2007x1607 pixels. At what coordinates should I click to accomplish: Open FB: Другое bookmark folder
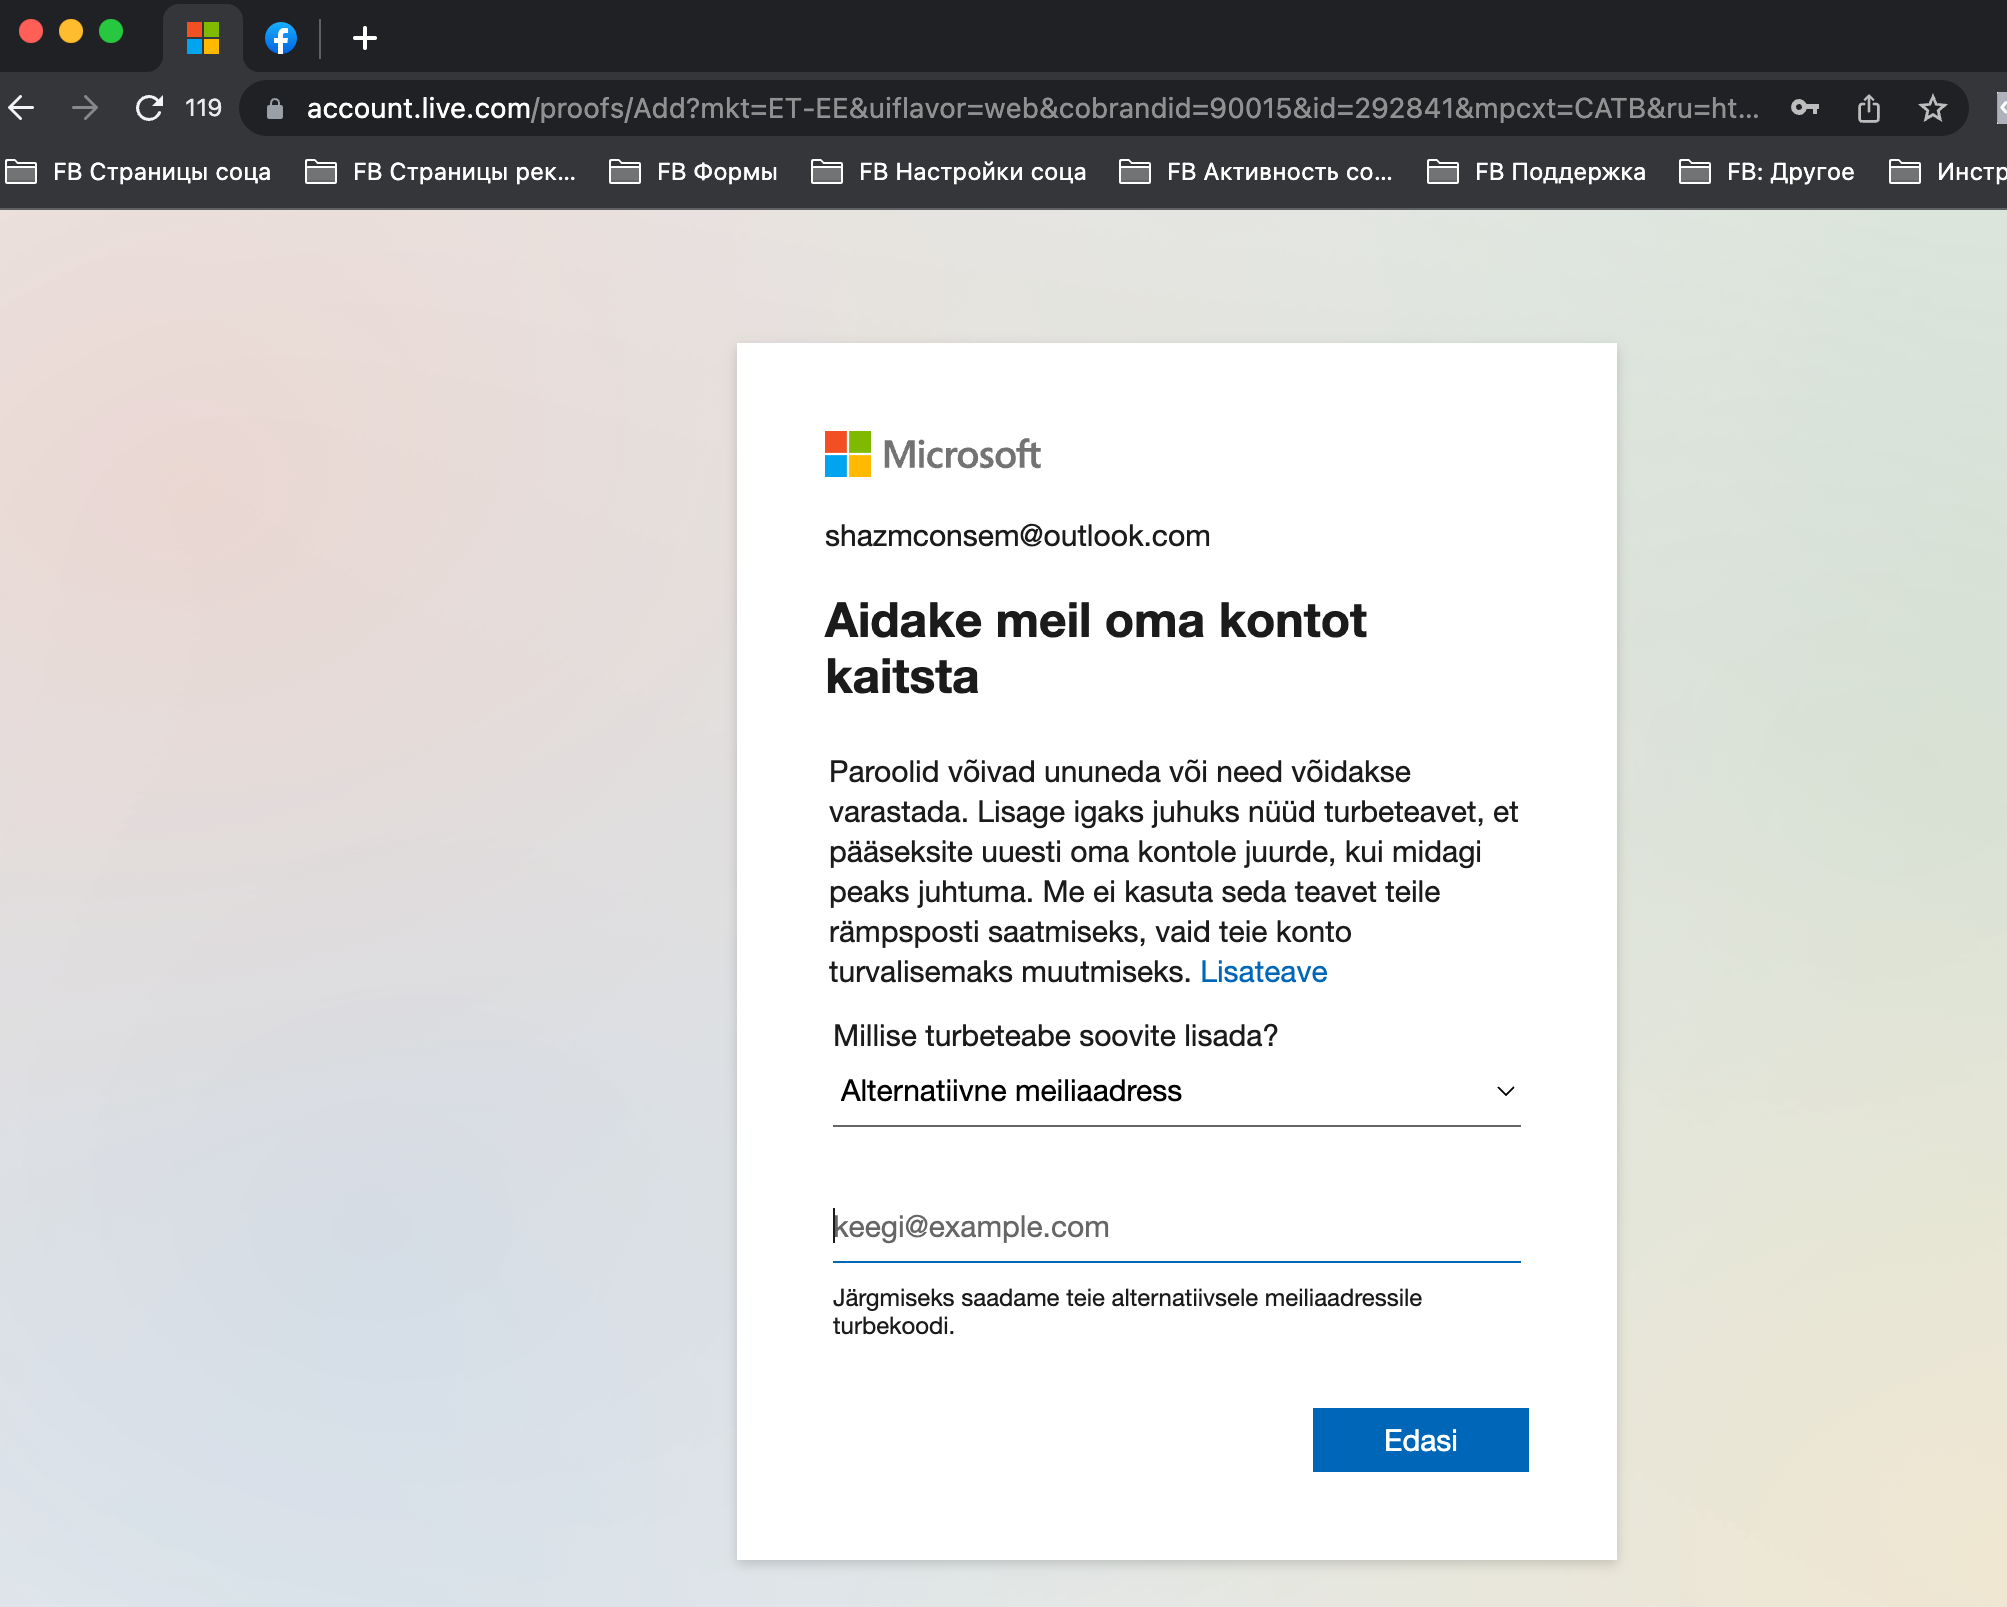click(x=1767, y=172)
